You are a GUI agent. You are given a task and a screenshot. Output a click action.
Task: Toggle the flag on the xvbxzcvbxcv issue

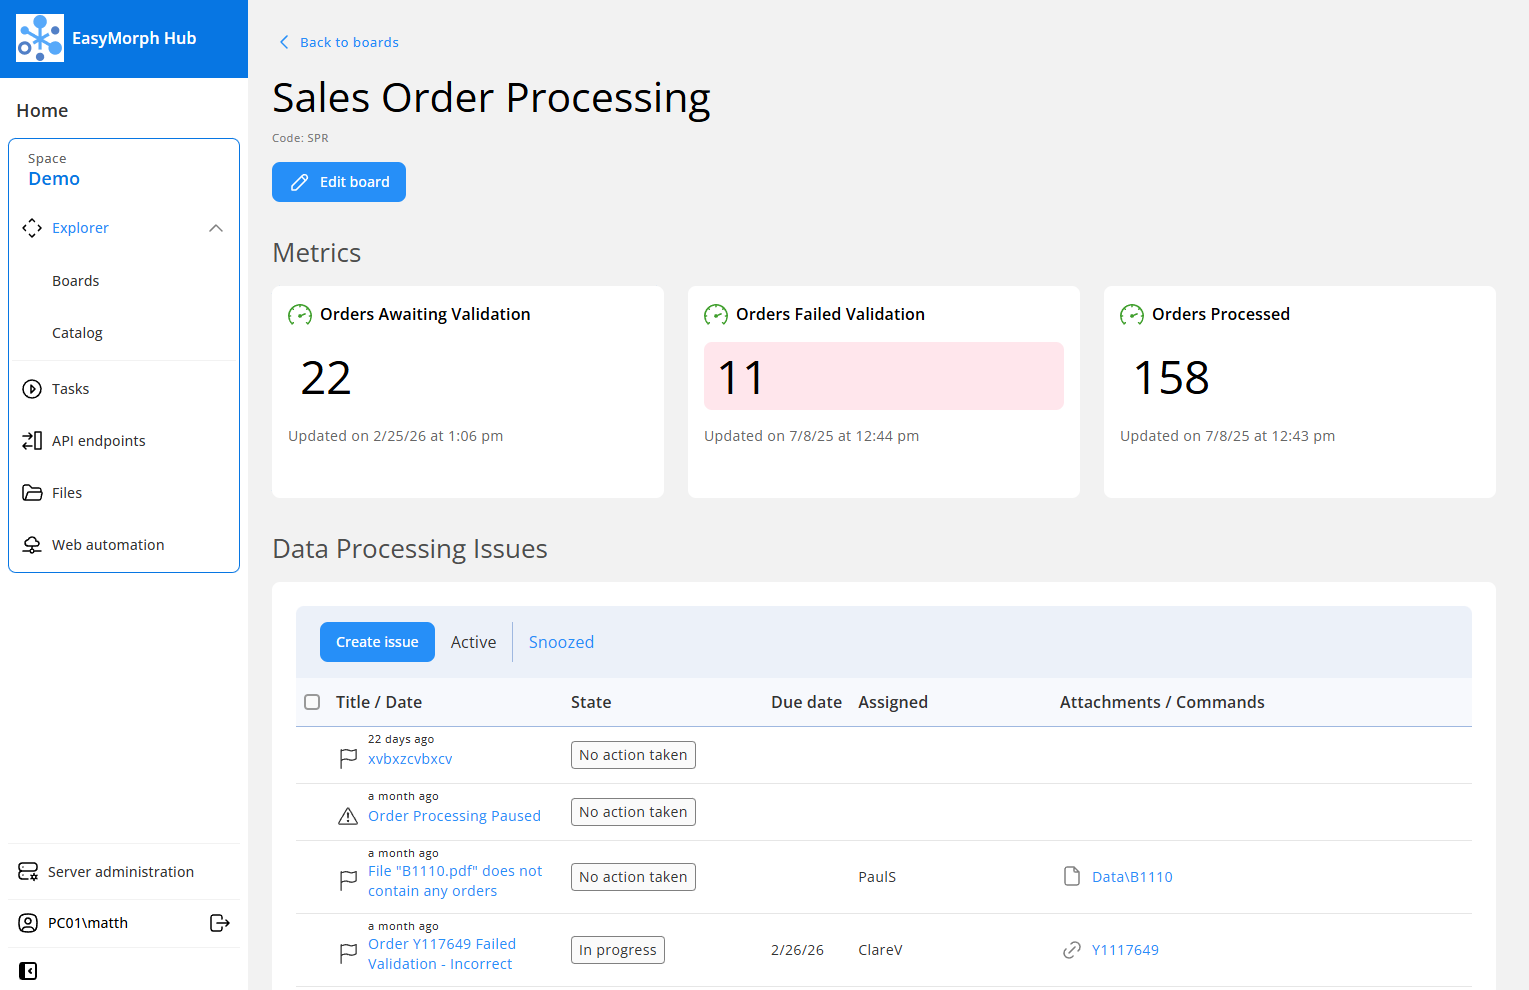pos(348,758)
